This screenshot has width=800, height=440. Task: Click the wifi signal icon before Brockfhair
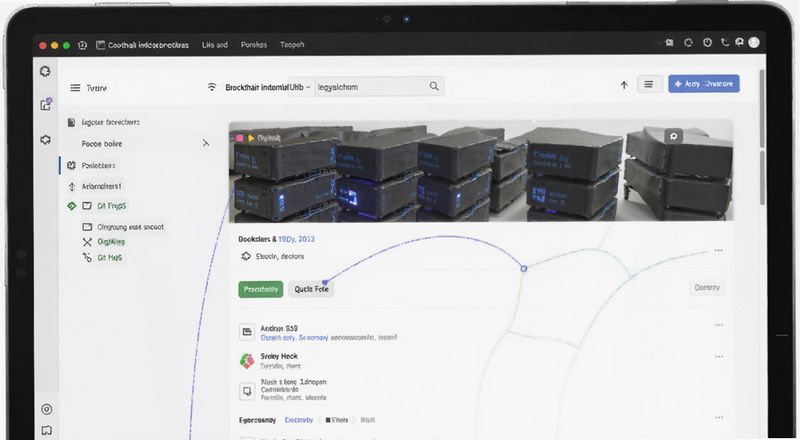[212, 87]
